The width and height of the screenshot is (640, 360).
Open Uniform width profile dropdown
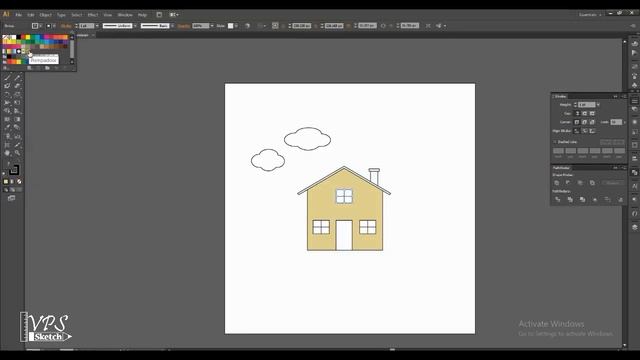135,26
